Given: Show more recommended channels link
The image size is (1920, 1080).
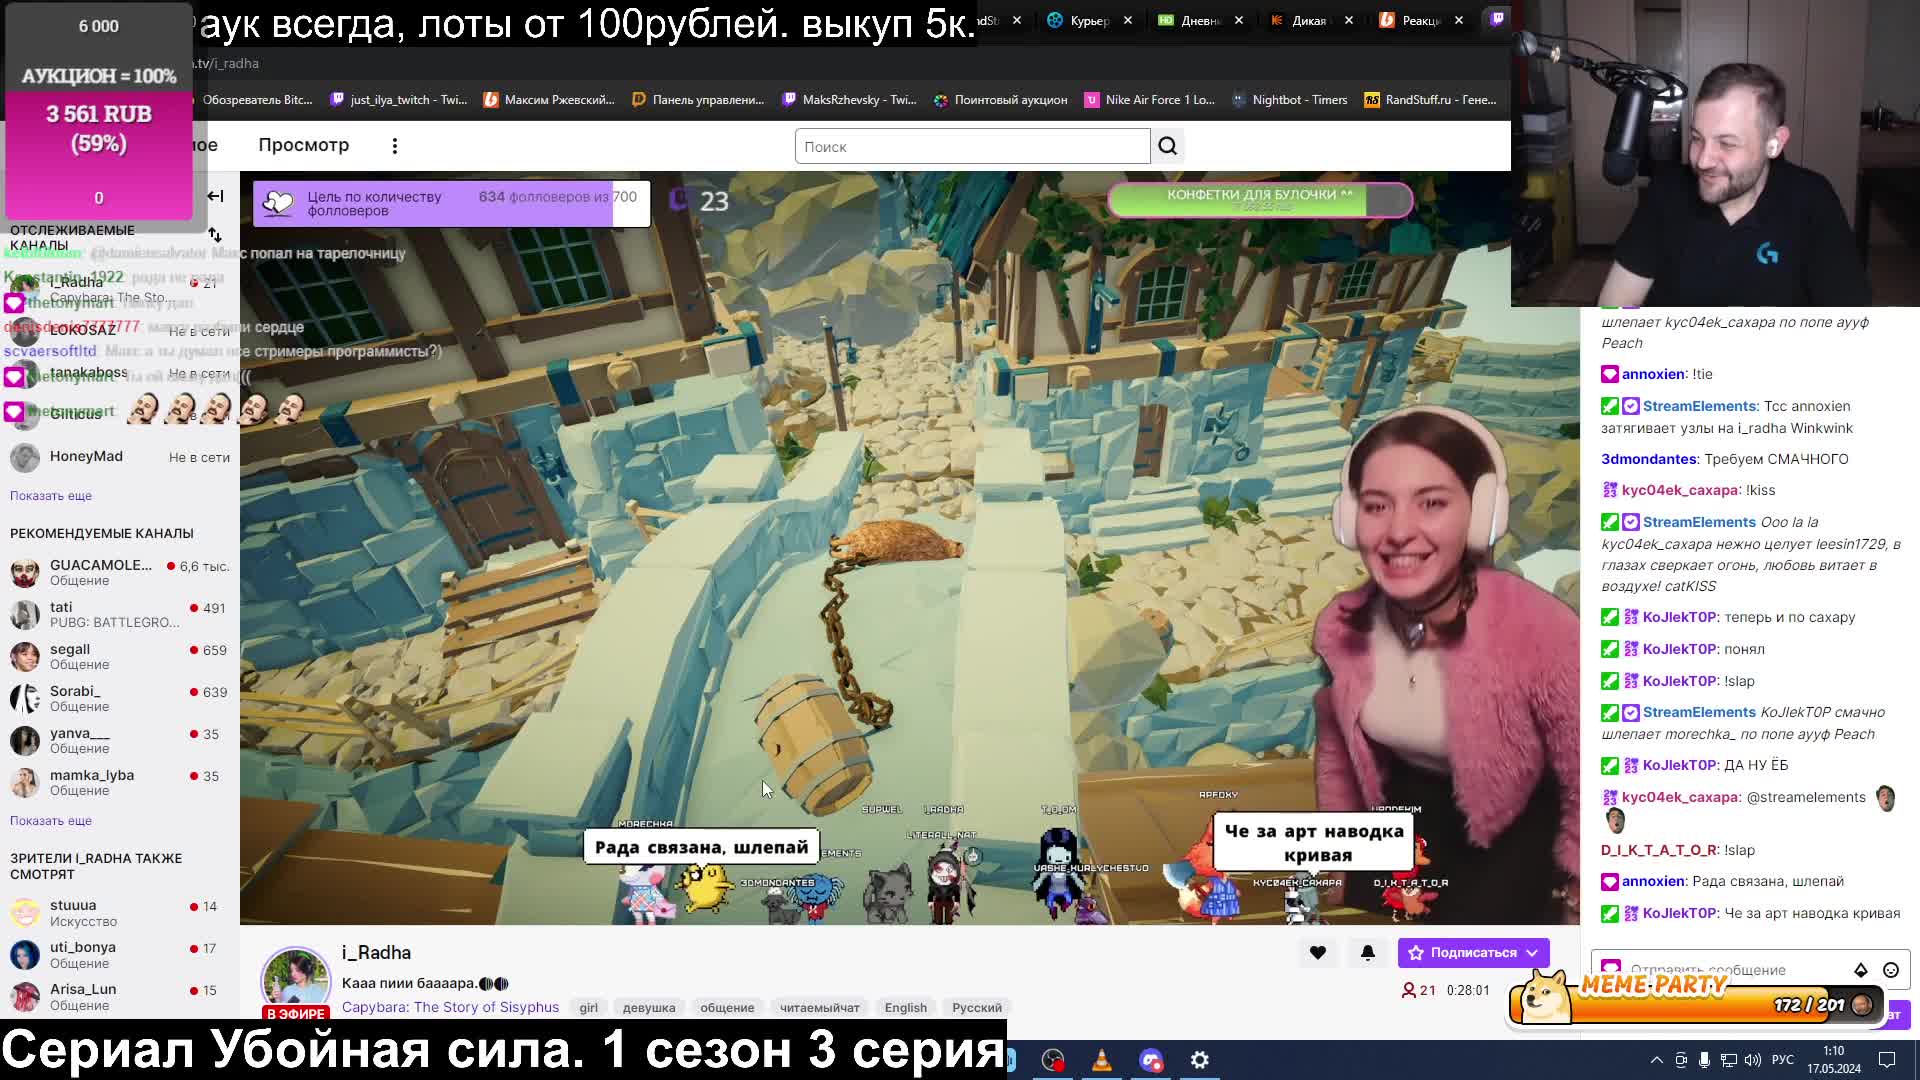Looking at the screenshot, I should click(51, 821).
